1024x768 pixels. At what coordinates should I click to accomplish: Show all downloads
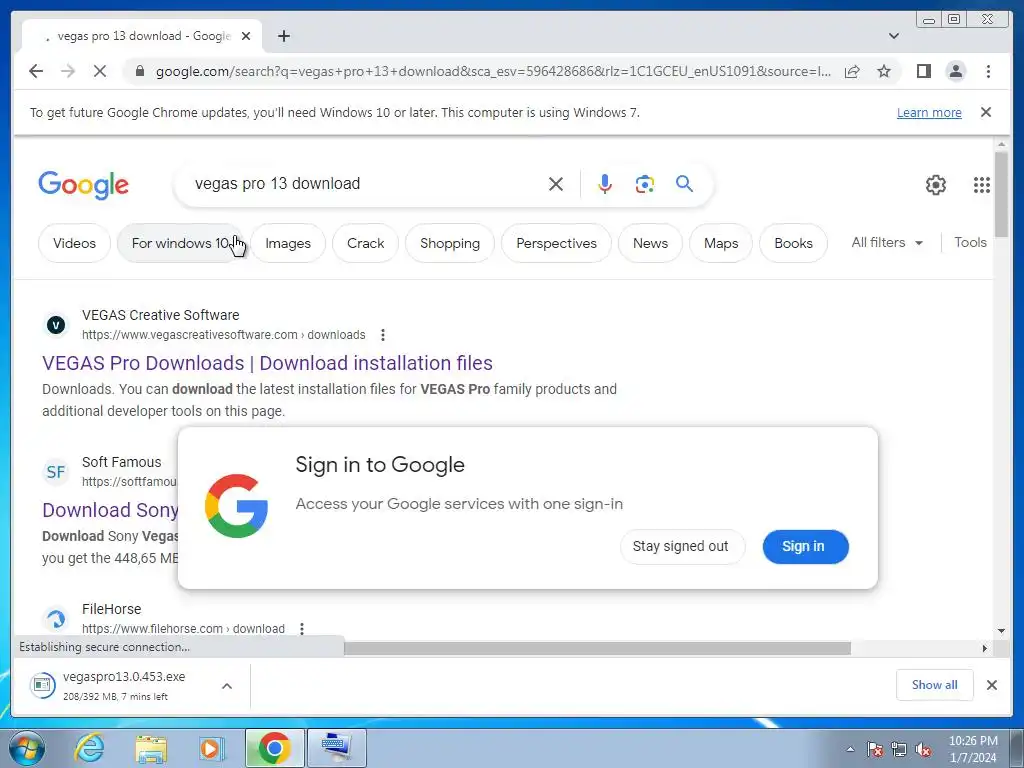935,684
